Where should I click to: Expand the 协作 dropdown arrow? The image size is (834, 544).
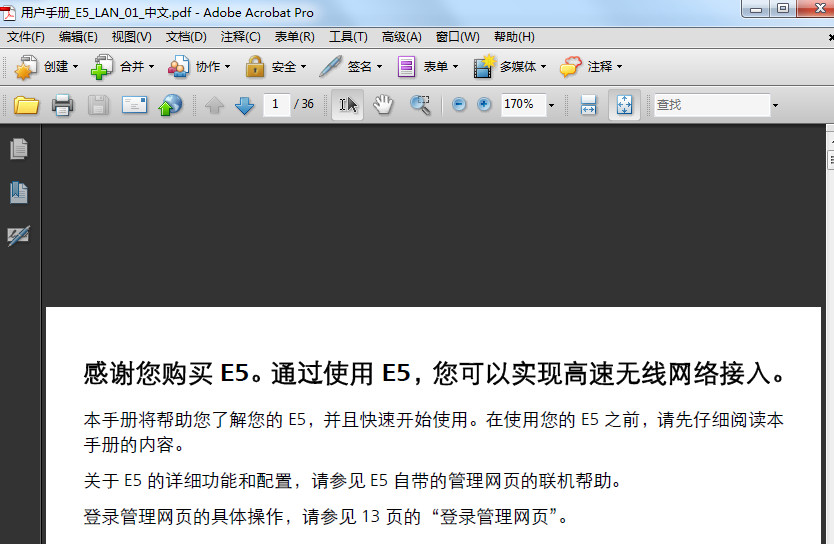227,67
